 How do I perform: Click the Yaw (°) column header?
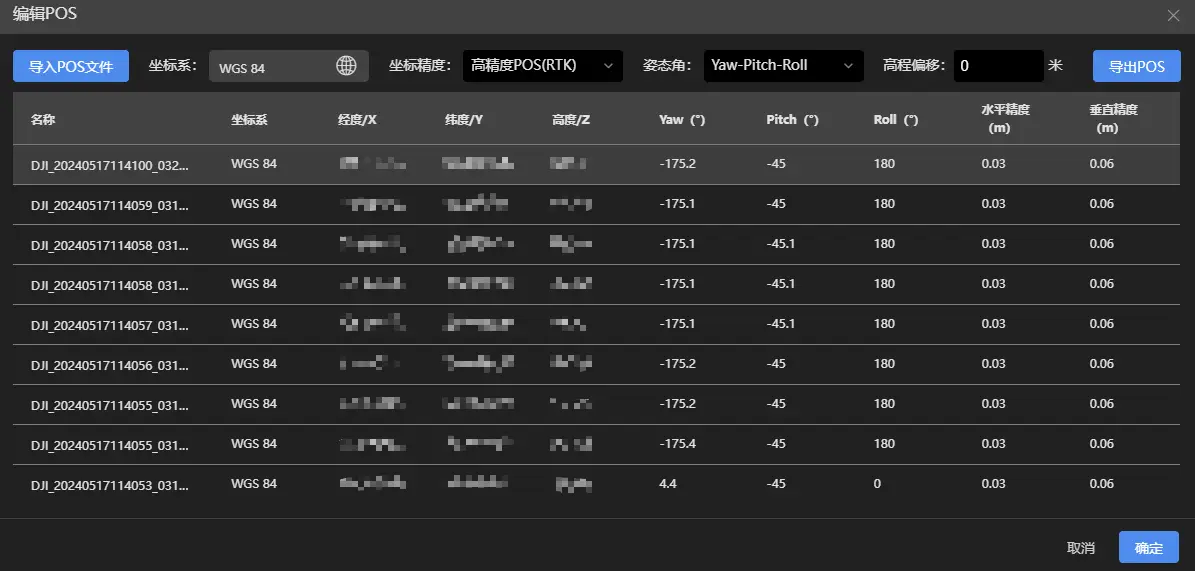(682, 120)
